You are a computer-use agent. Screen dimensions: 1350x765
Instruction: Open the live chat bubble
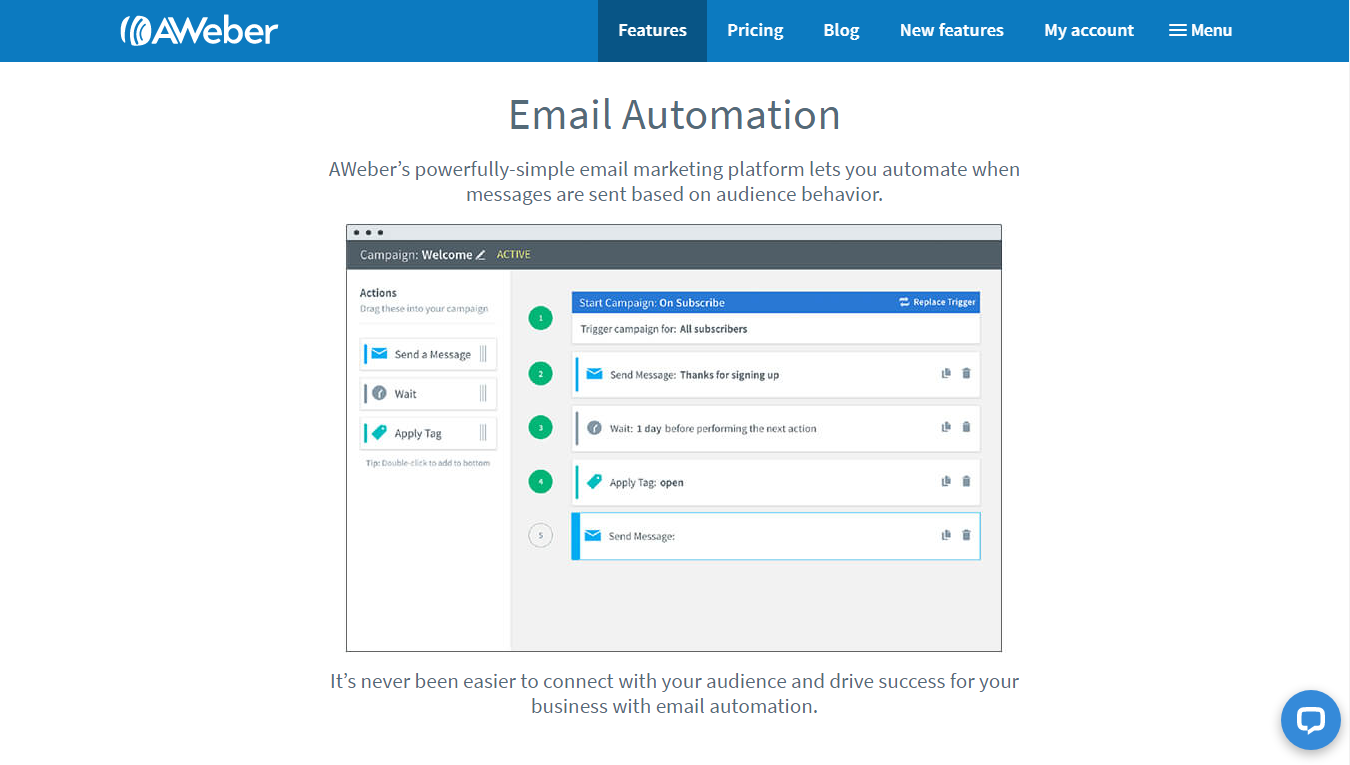[1310, 720]
